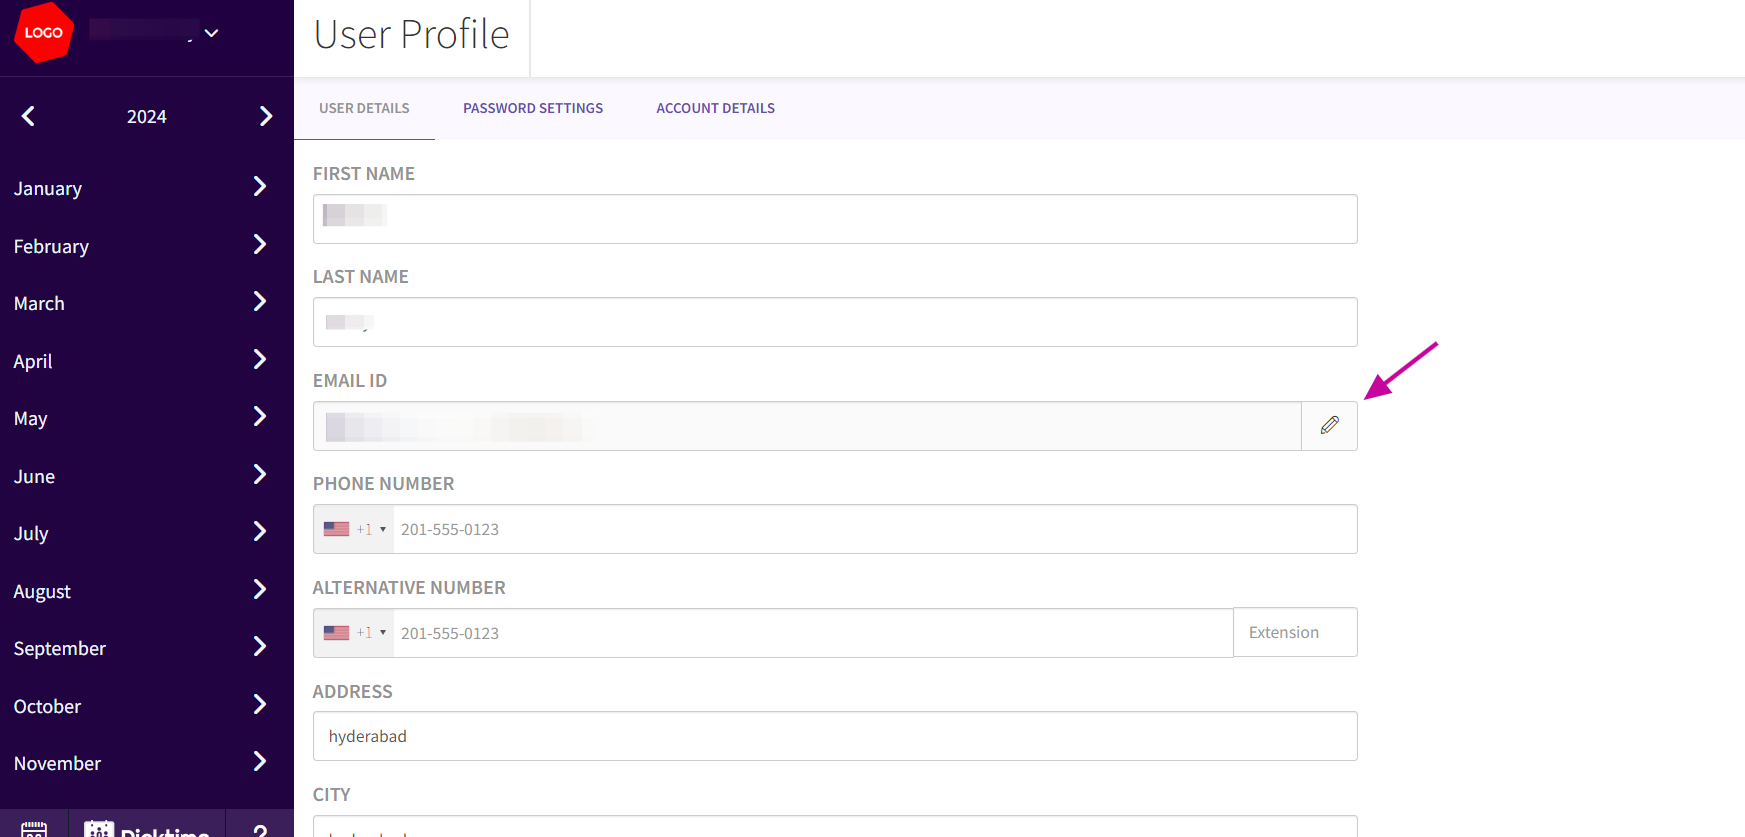1745x837 pixels.
Task: Click the red LOGO icon
Action: click(44, 33)
